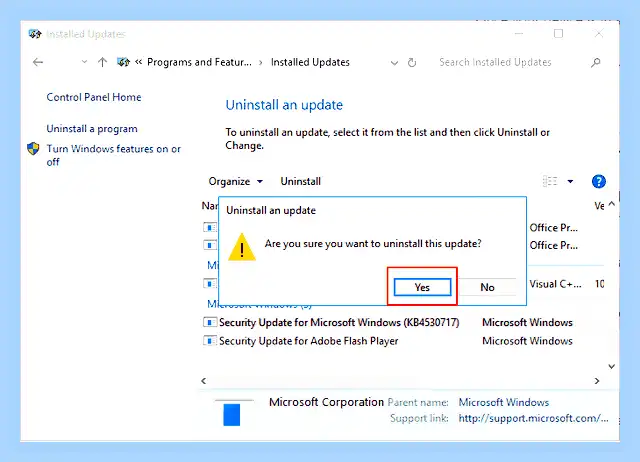Open recent locations dropdown chevron
The width and height of the screenshot is (640, 462).
point(84,62)
